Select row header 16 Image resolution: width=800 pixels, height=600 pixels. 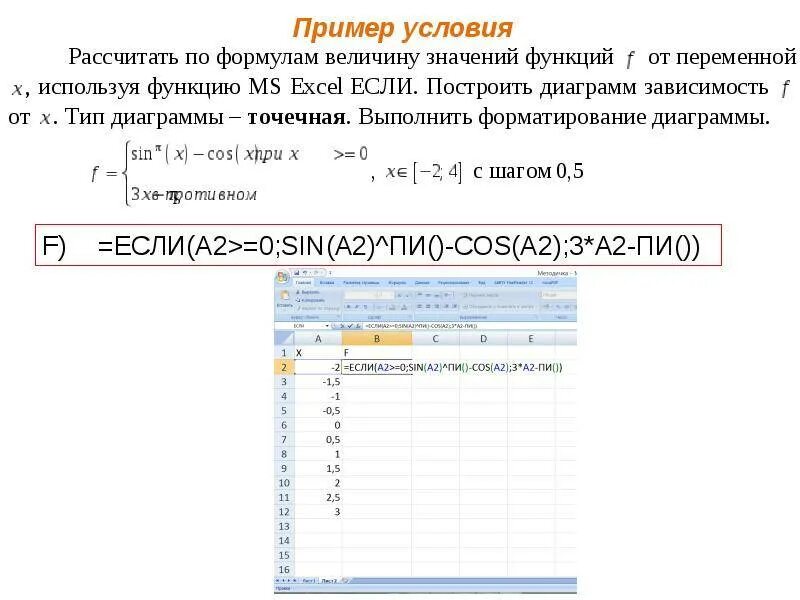[x=284, y=569]
